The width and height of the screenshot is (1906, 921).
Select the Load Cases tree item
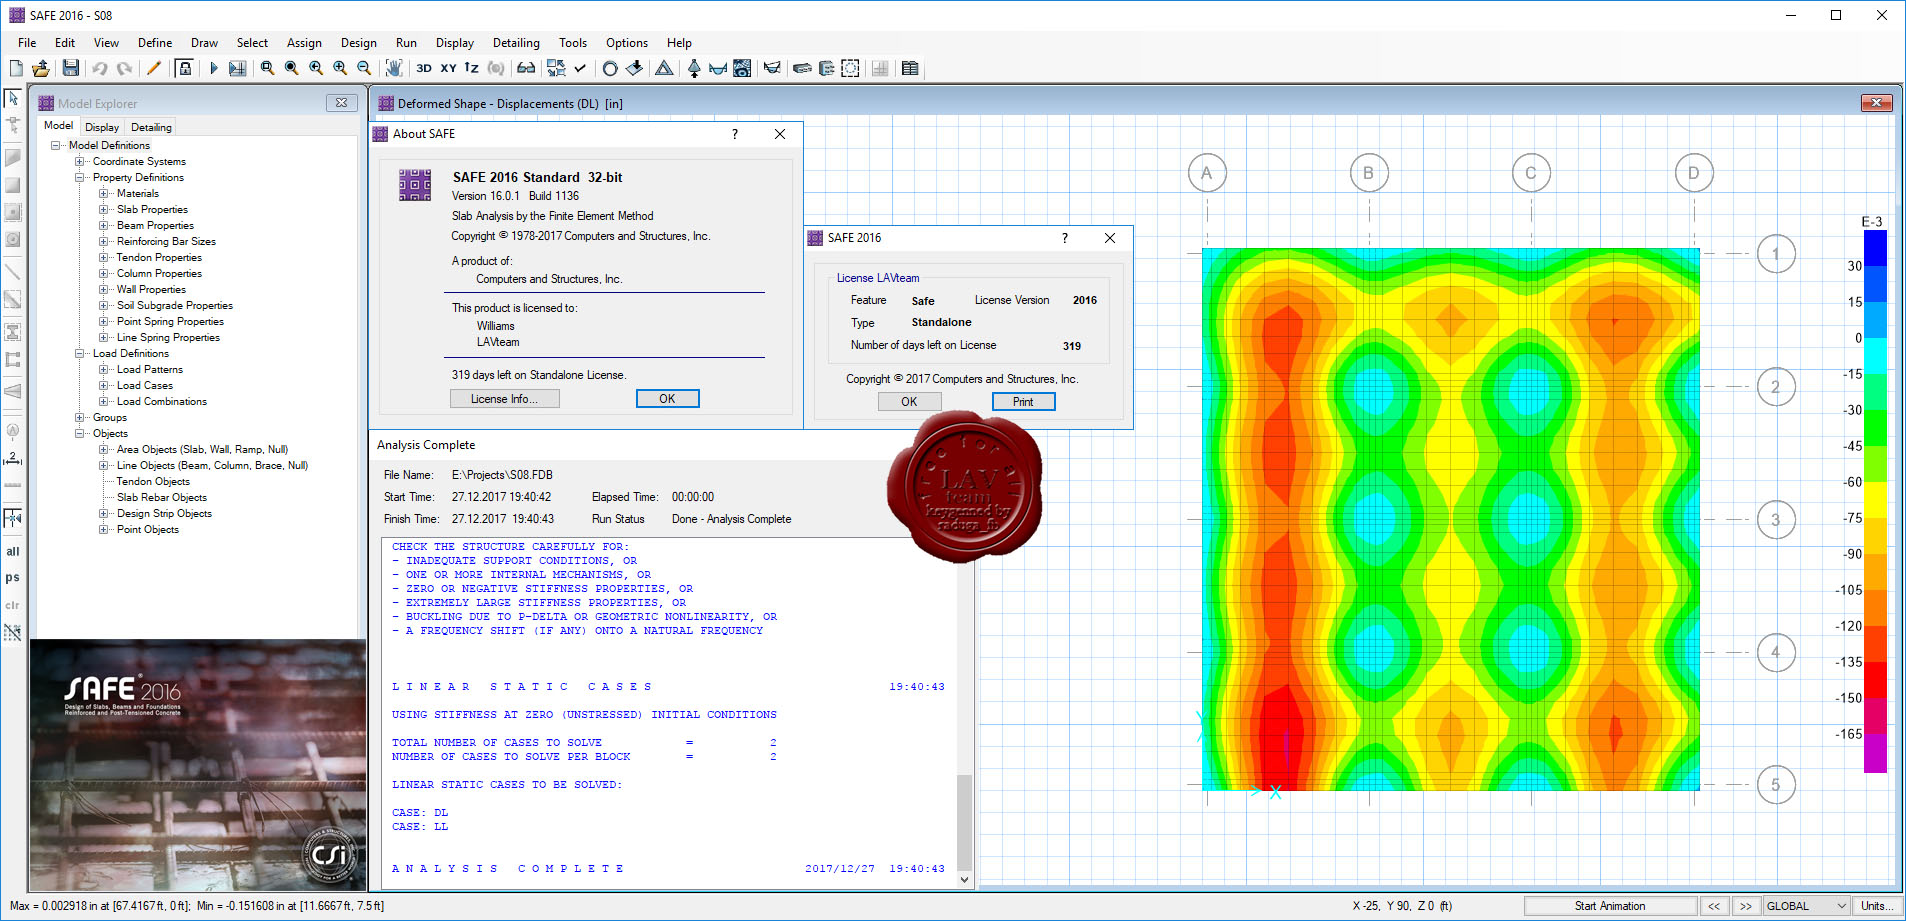tap(145, 385)
